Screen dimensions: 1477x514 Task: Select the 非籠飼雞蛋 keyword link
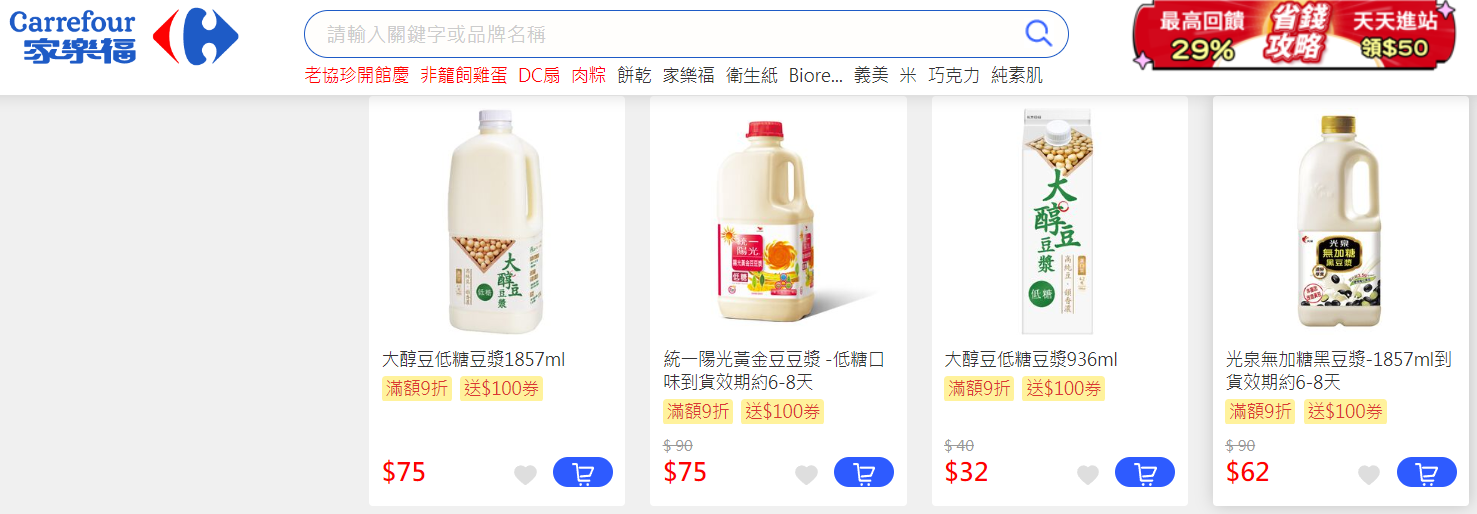click(x=464, y=75)
